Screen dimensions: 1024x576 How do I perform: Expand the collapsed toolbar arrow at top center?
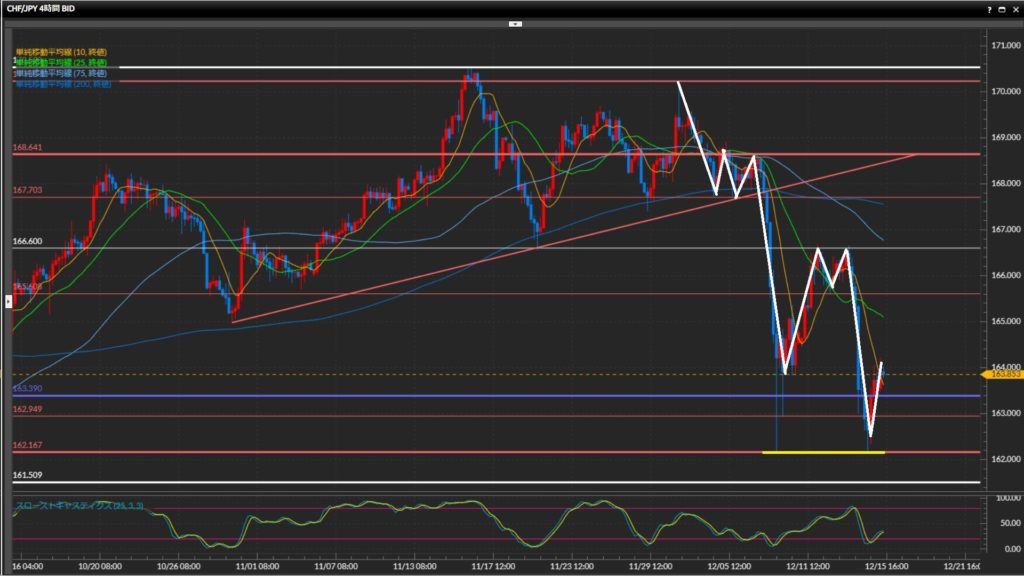tap(514, 22)
